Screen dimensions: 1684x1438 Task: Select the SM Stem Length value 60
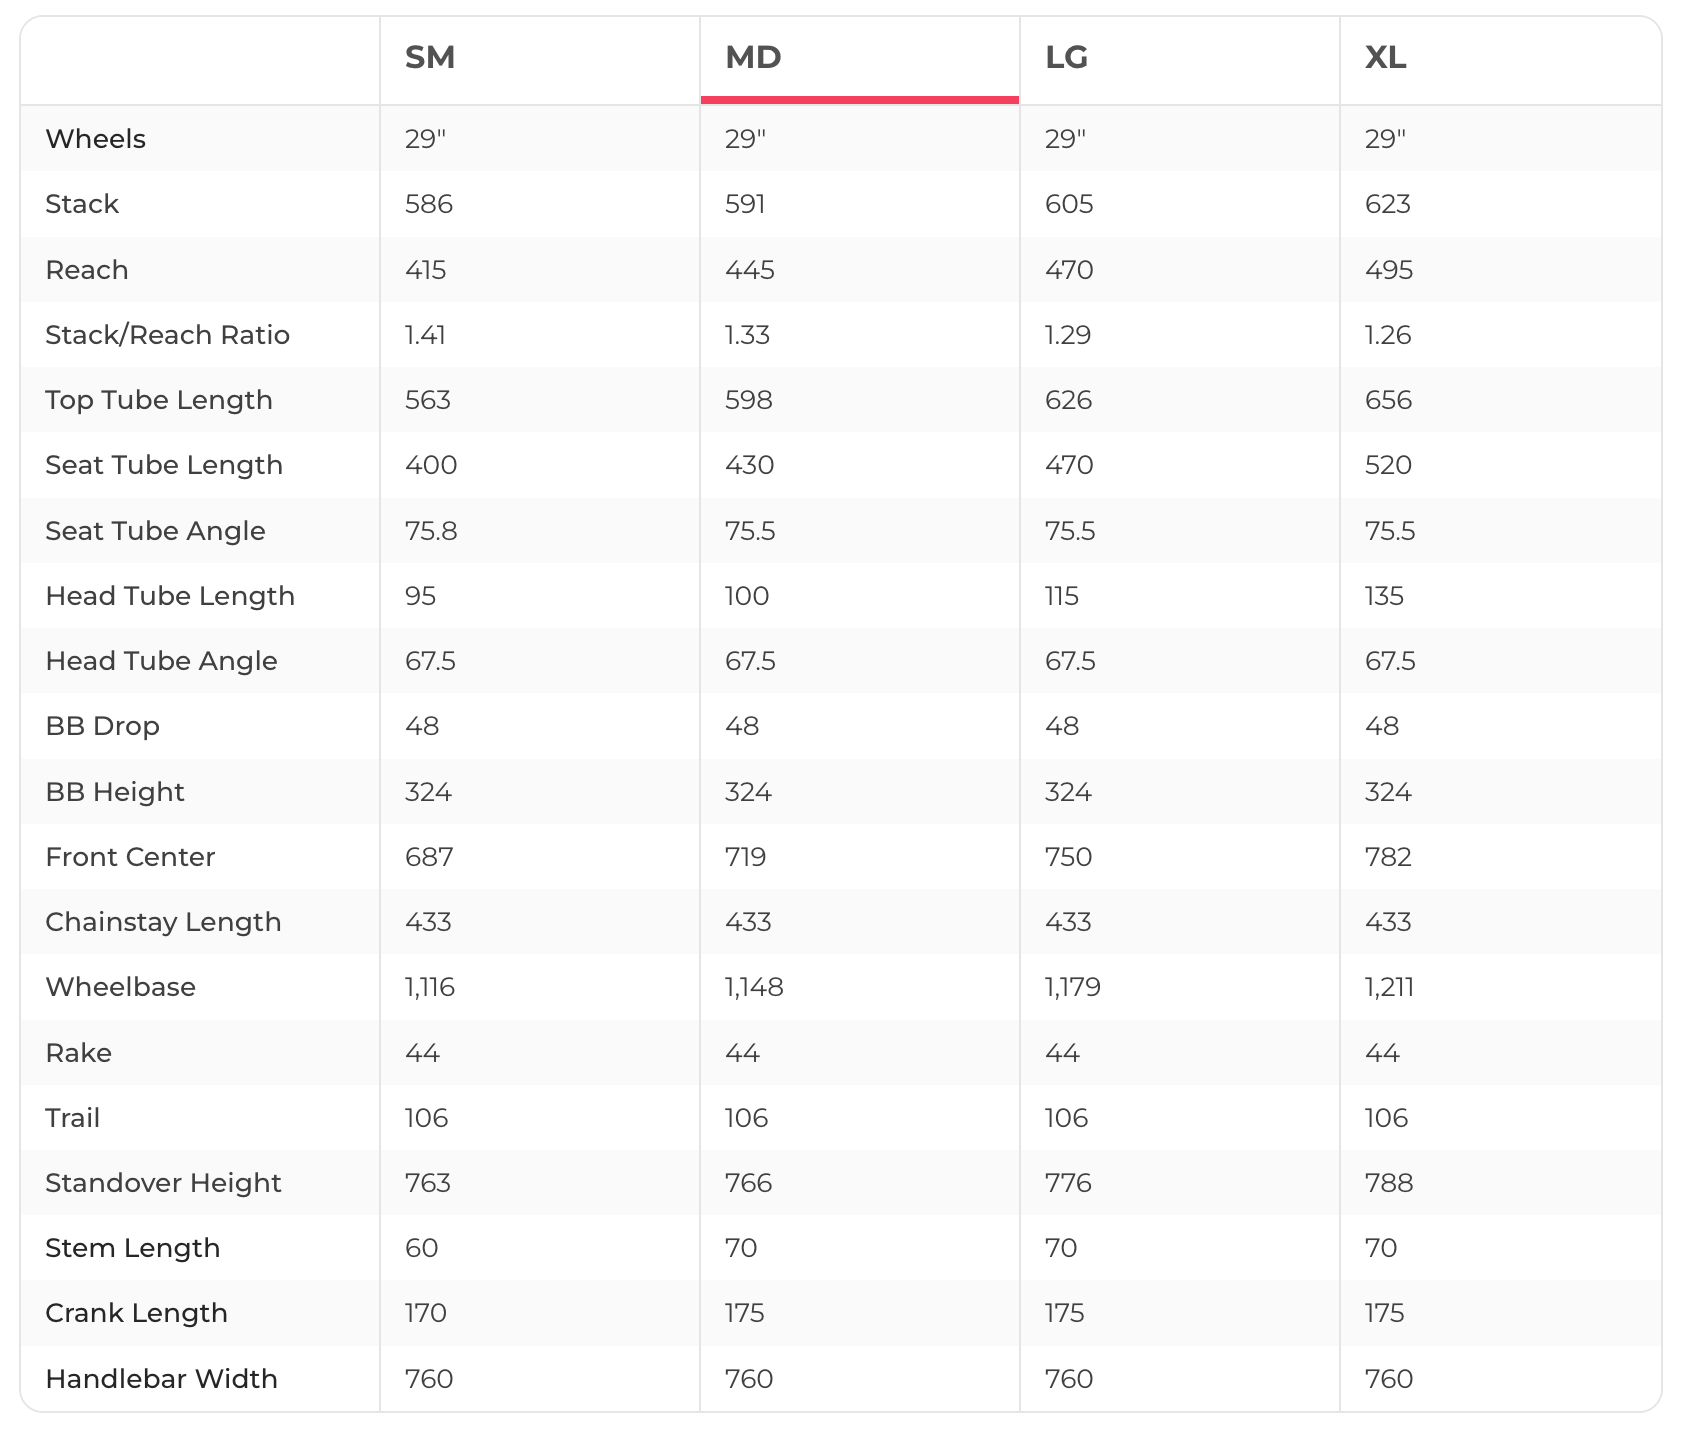click(422, 1248)
